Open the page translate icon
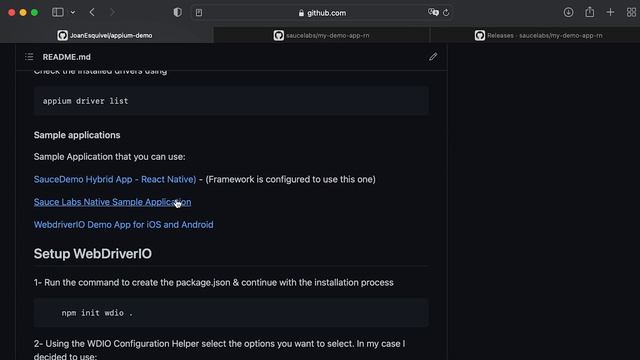The image size is (640, 360). click(433, 13)
